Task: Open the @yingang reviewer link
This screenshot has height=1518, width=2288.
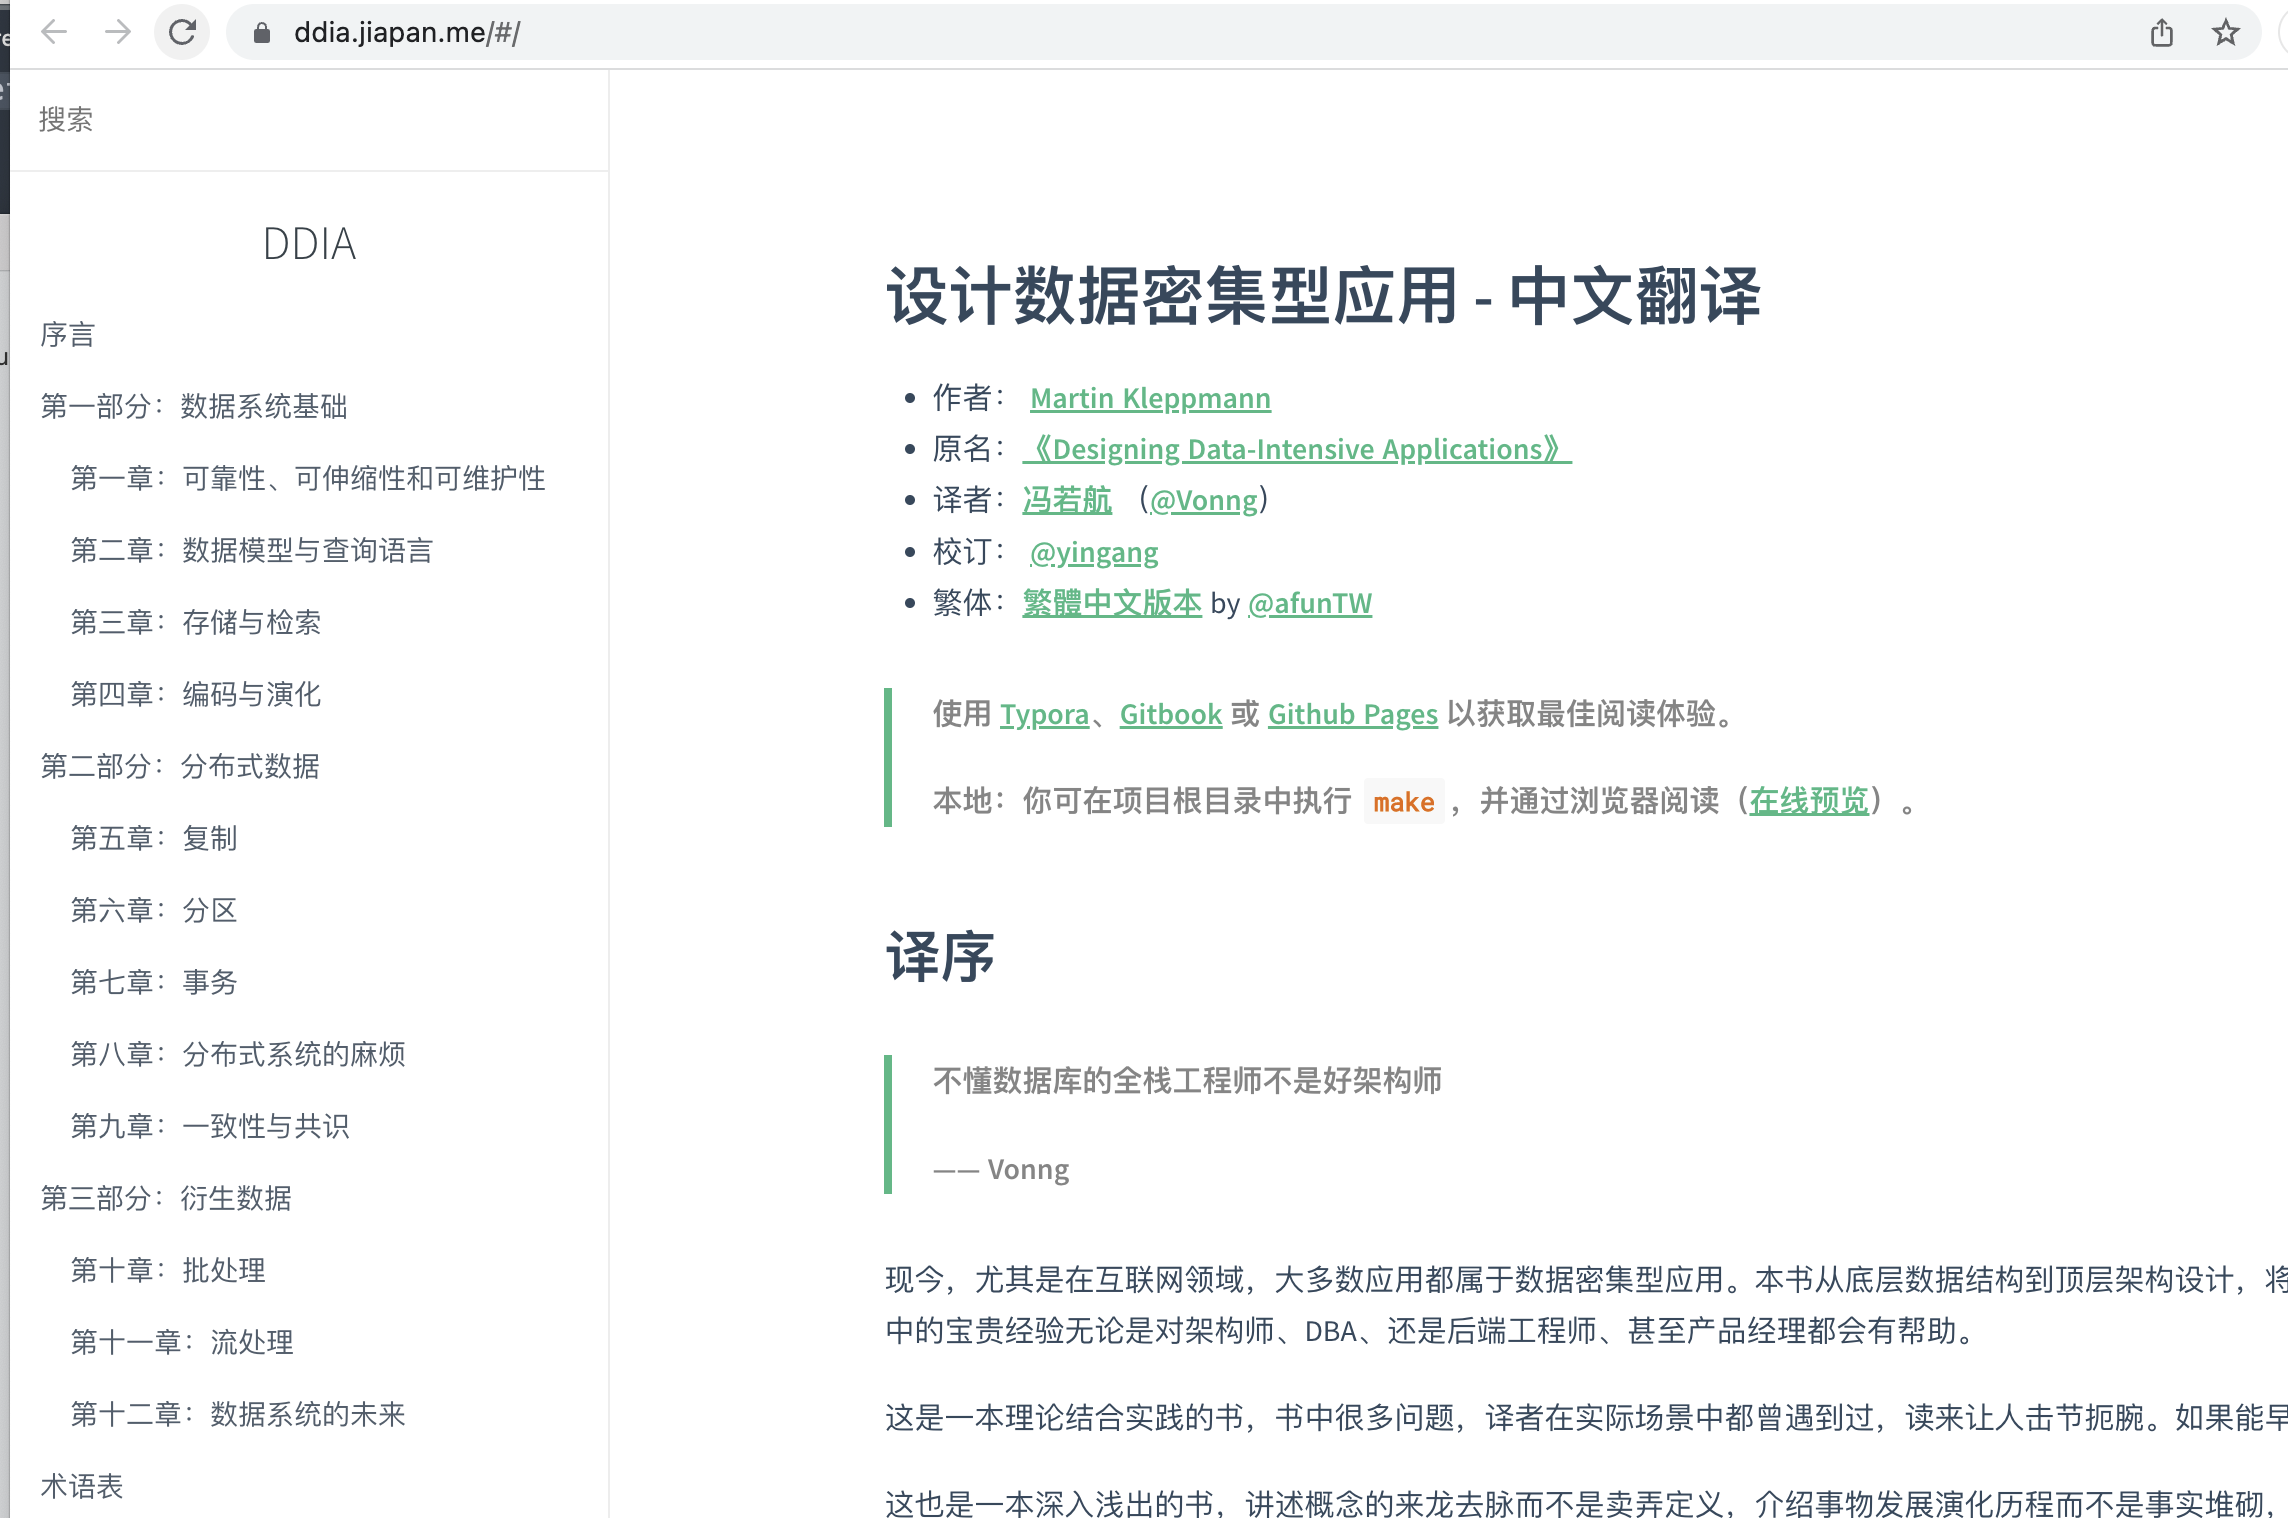Action: pyautogui.click(x=1094, y=553)
